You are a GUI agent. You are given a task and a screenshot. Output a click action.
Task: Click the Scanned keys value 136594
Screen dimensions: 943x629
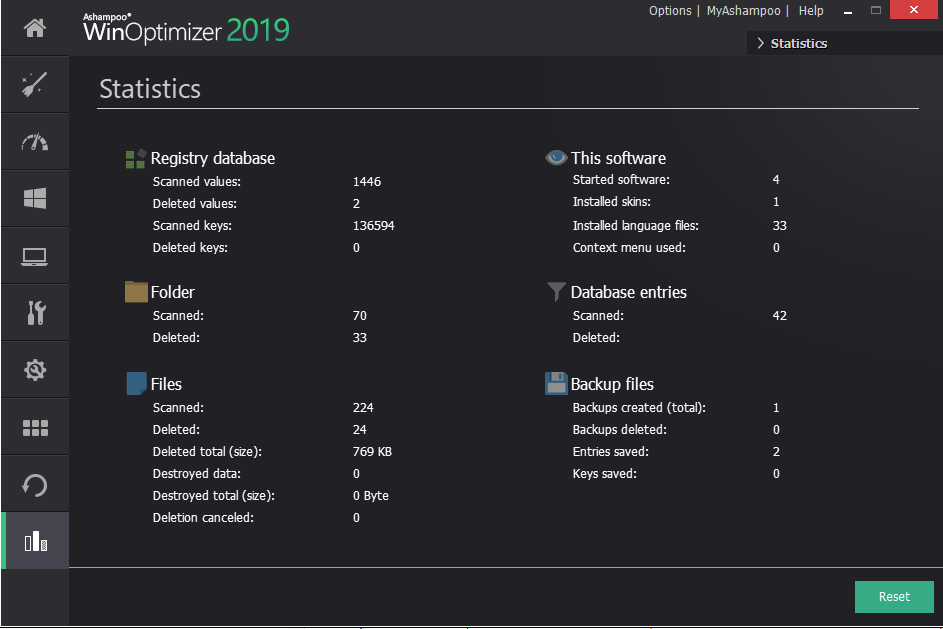click(373, 226)
